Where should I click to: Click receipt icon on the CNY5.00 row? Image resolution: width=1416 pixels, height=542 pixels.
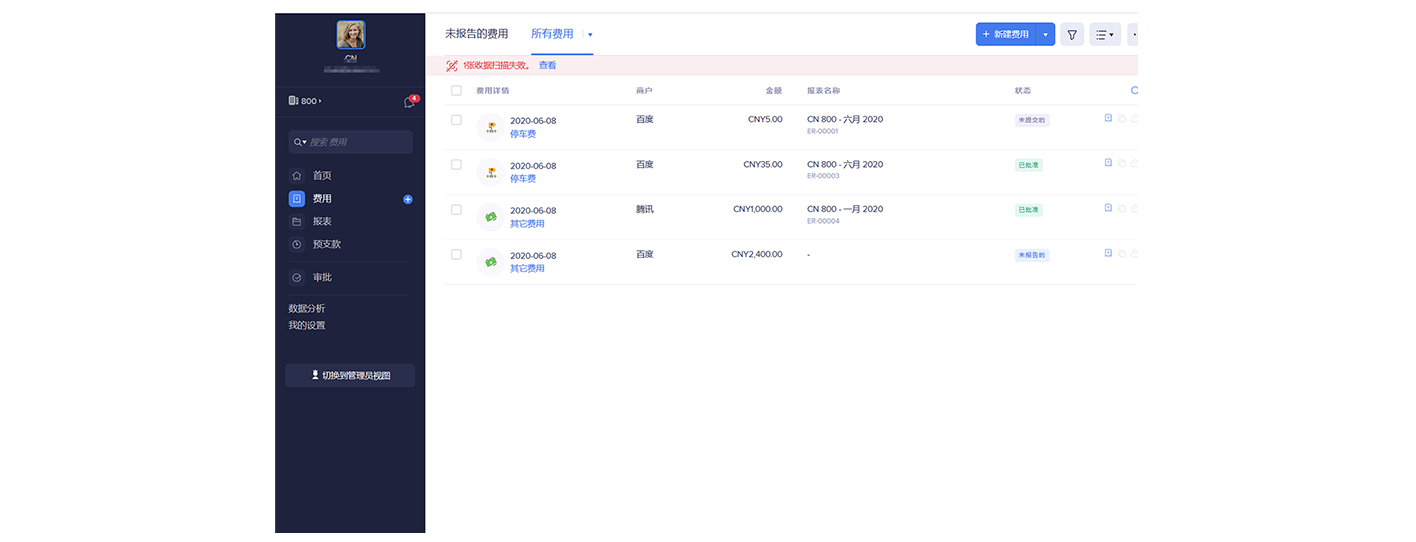pyautogui.click(x=1108, y=118)
